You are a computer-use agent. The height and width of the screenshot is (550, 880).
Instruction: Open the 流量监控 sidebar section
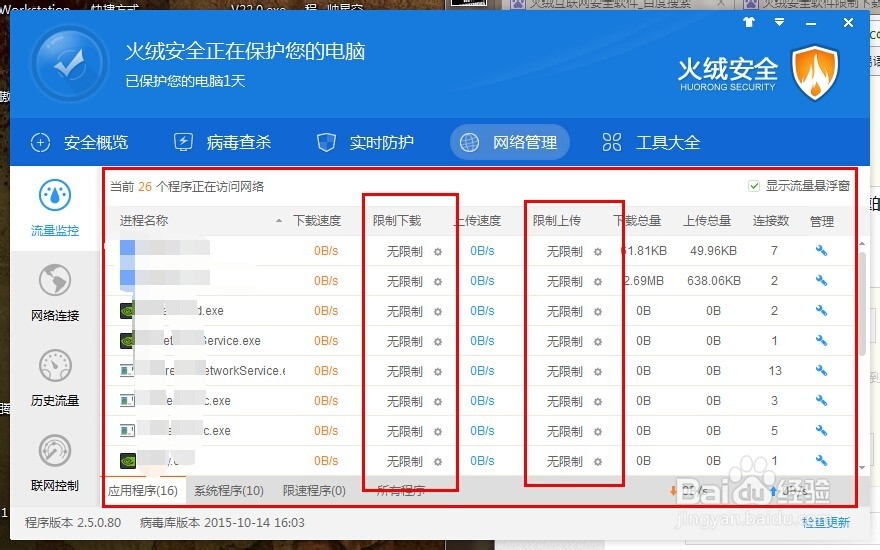point(54,208)
